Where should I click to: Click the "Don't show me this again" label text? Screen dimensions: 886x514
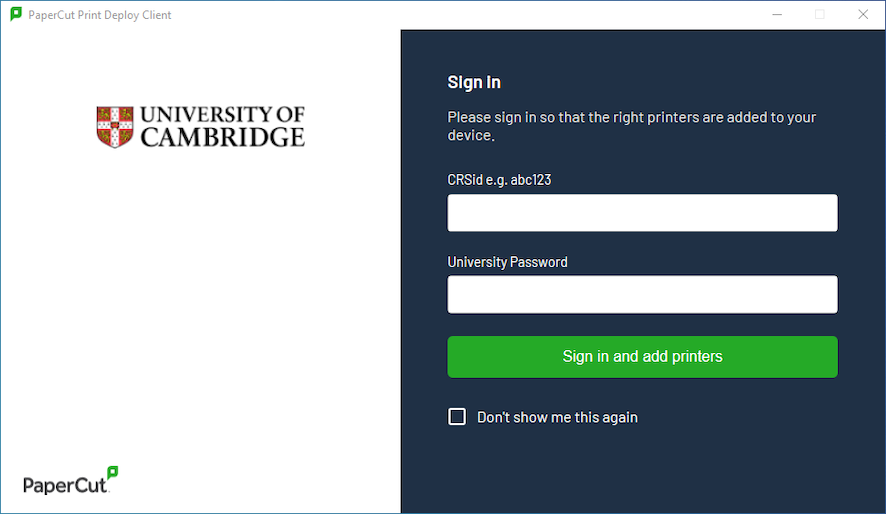[x=557, y=417]
